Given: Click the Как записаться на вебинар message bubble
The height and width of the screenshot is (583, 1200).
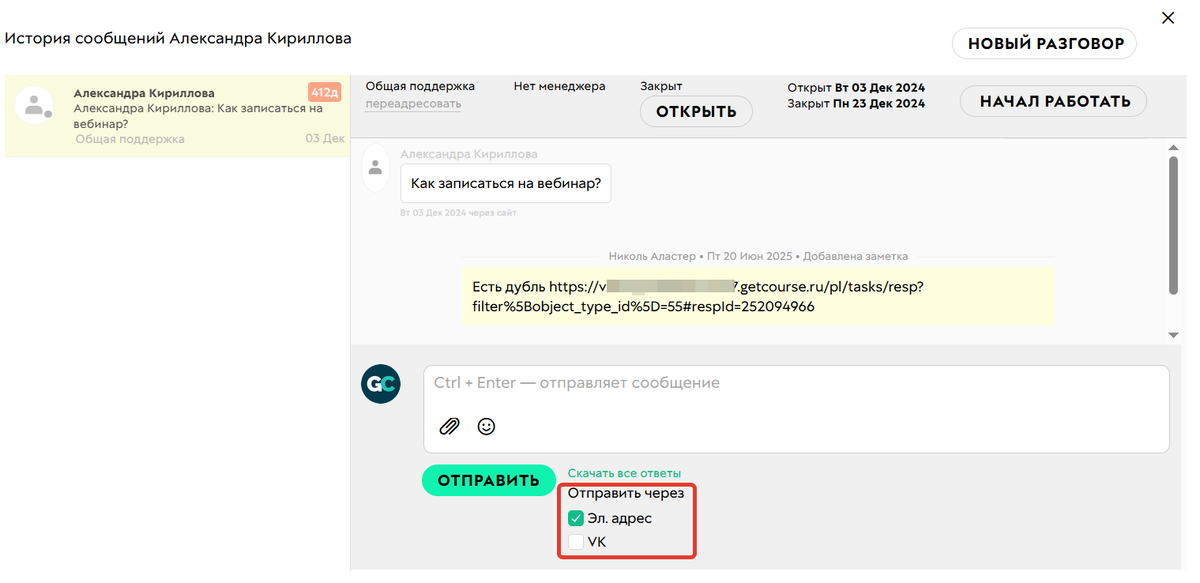Looking at the screenshot, I should 506,185.
